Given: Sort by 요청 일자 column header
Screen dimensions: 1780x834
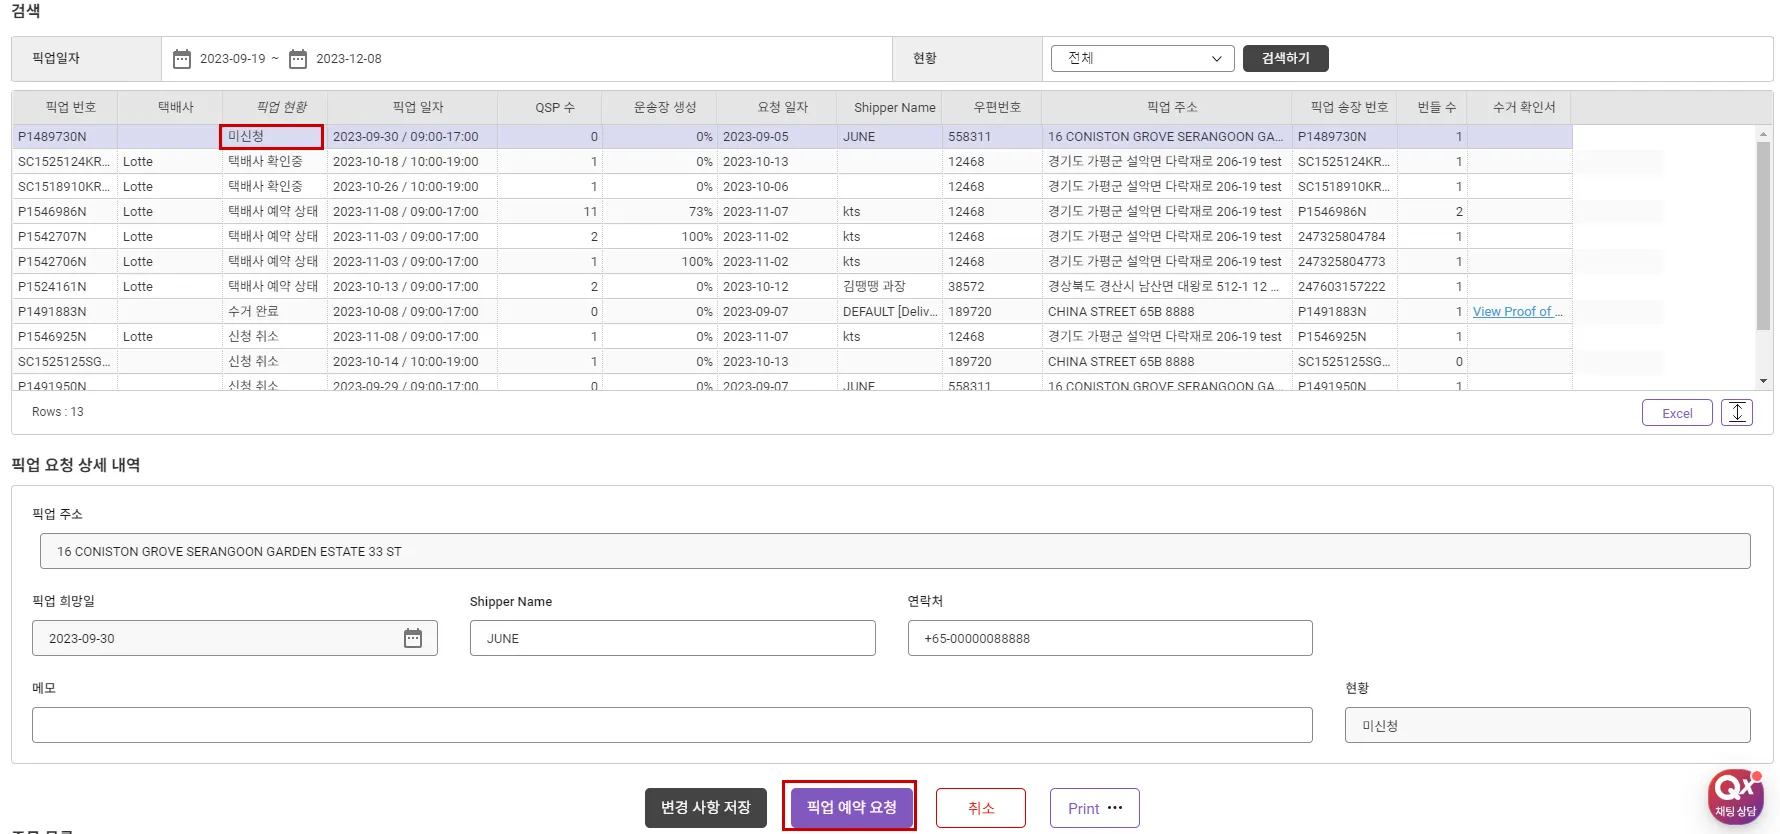Looking at the screenshot, I should (777, 107).
